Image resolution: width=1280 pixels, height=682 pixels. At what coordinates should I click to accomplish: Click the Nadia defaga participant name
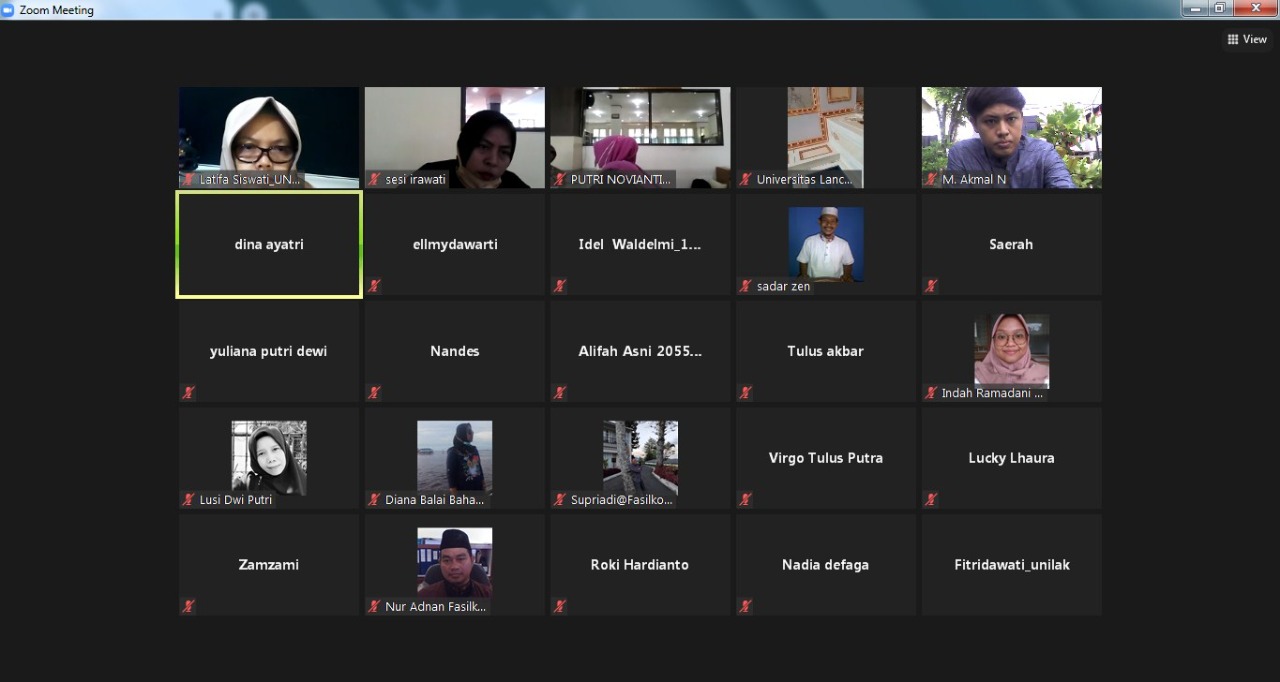[x=826, y=565]
